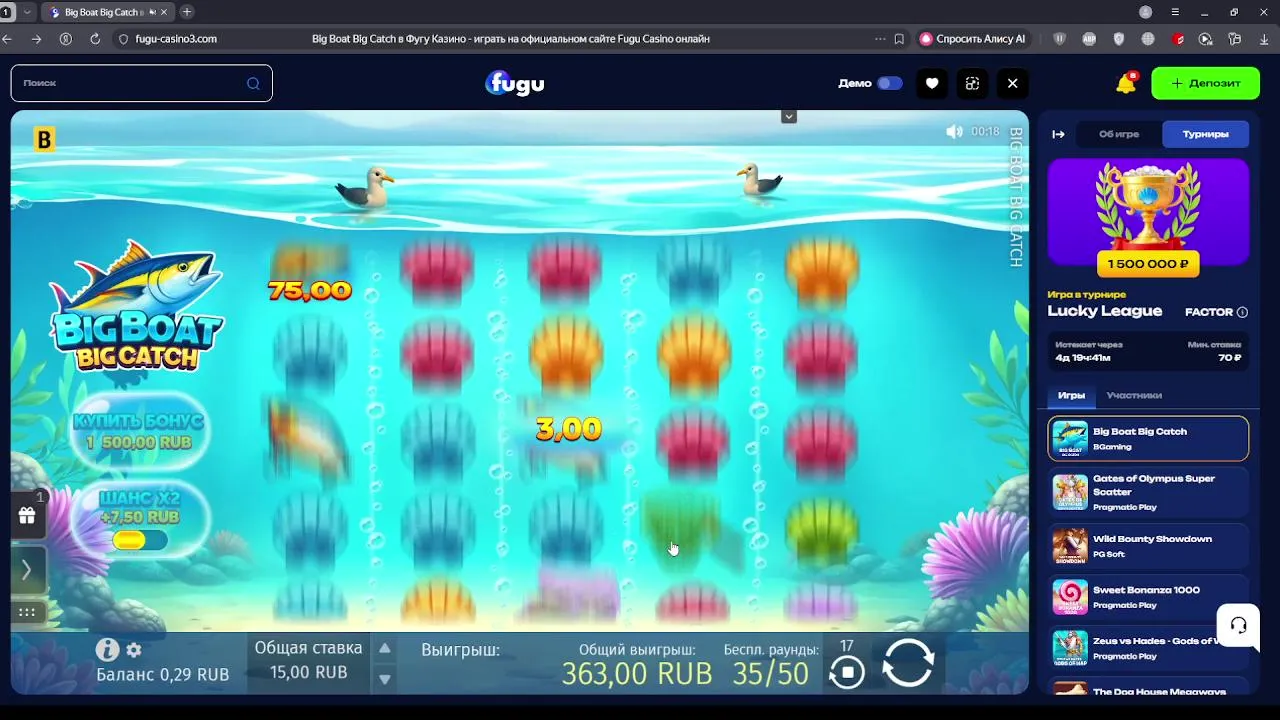Add game to favorites with heart icon
The width and height of the screenshot is (1280, 720).
[x=932, y=83]
